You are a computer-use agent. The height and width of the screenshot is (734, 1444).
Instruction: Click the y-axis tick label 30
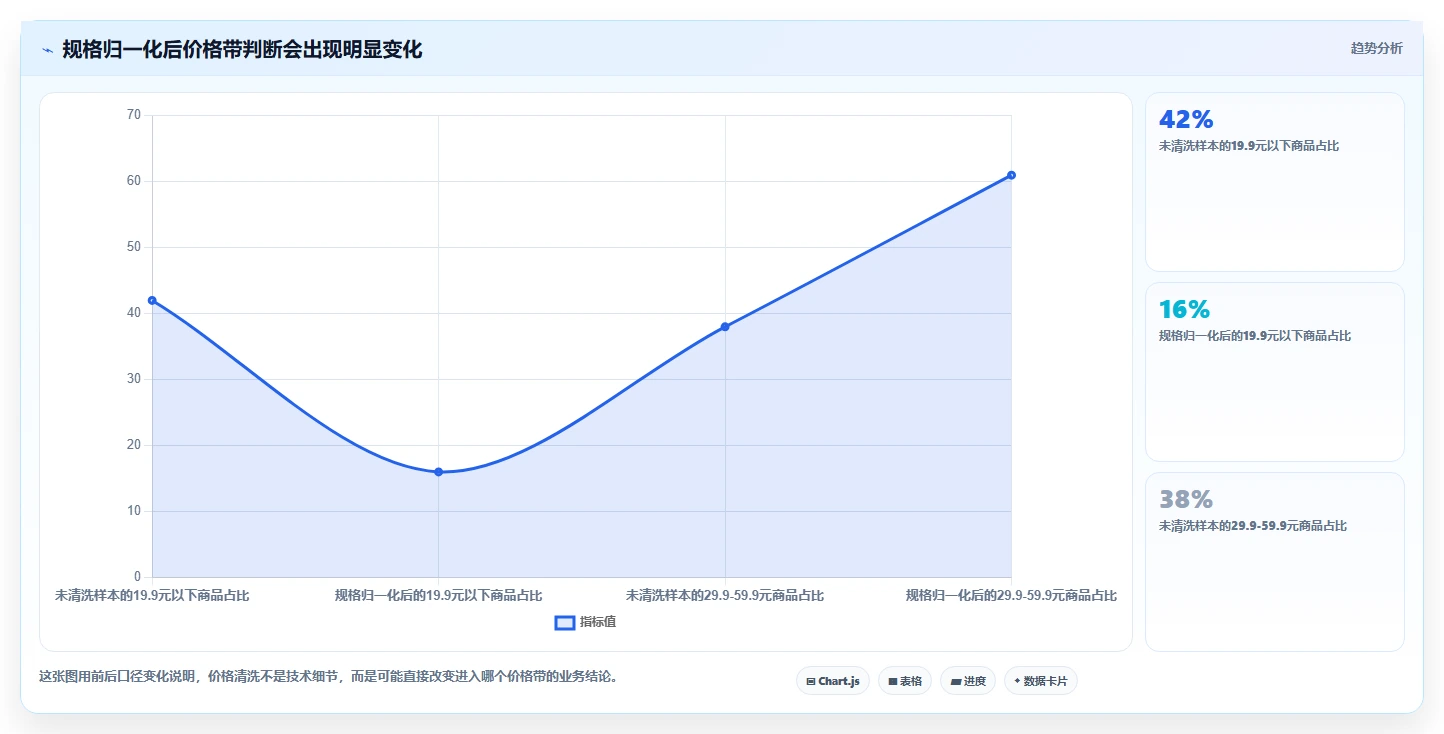(x=134, y=379)
